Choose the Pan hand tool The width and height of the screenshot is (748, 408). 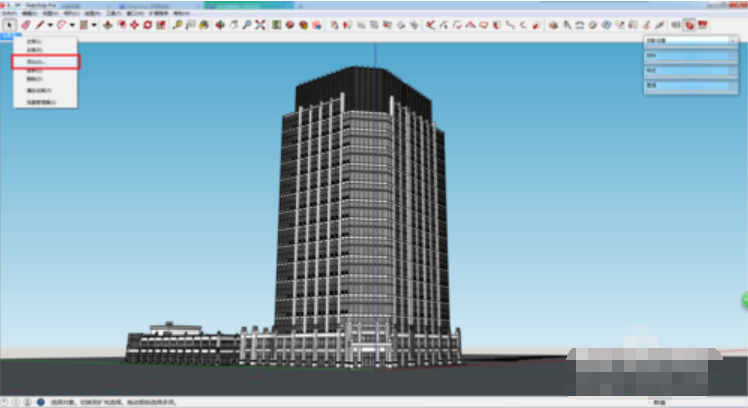pyautogui.click(x=234, y=25)
